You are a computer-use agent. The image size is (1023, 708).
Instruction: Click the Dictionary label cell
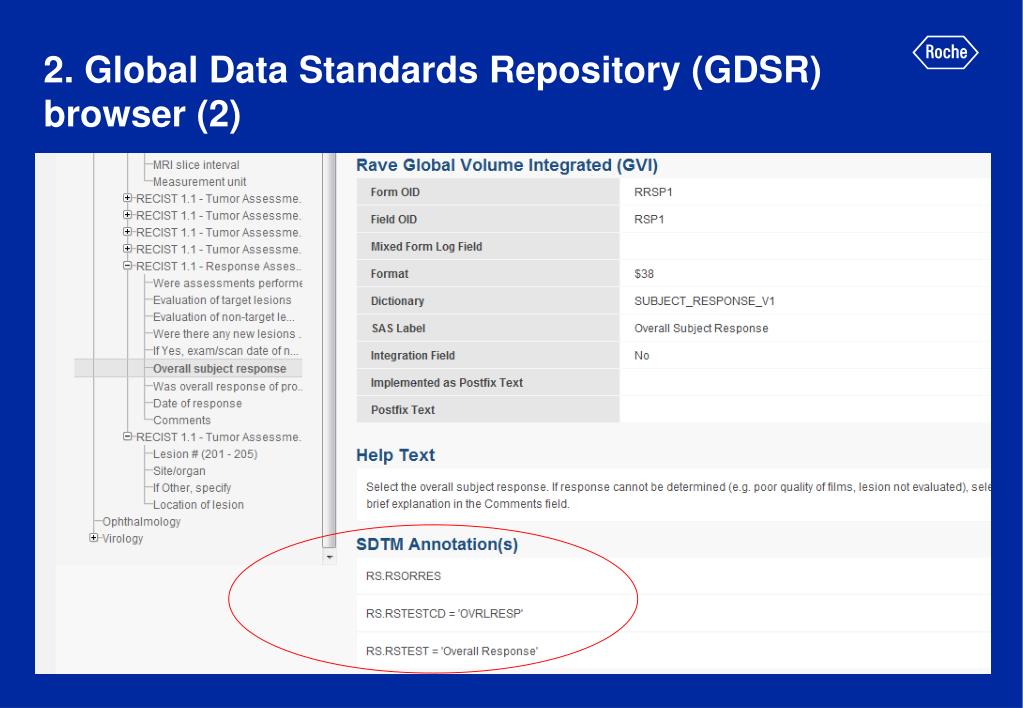tap(488, 301)
